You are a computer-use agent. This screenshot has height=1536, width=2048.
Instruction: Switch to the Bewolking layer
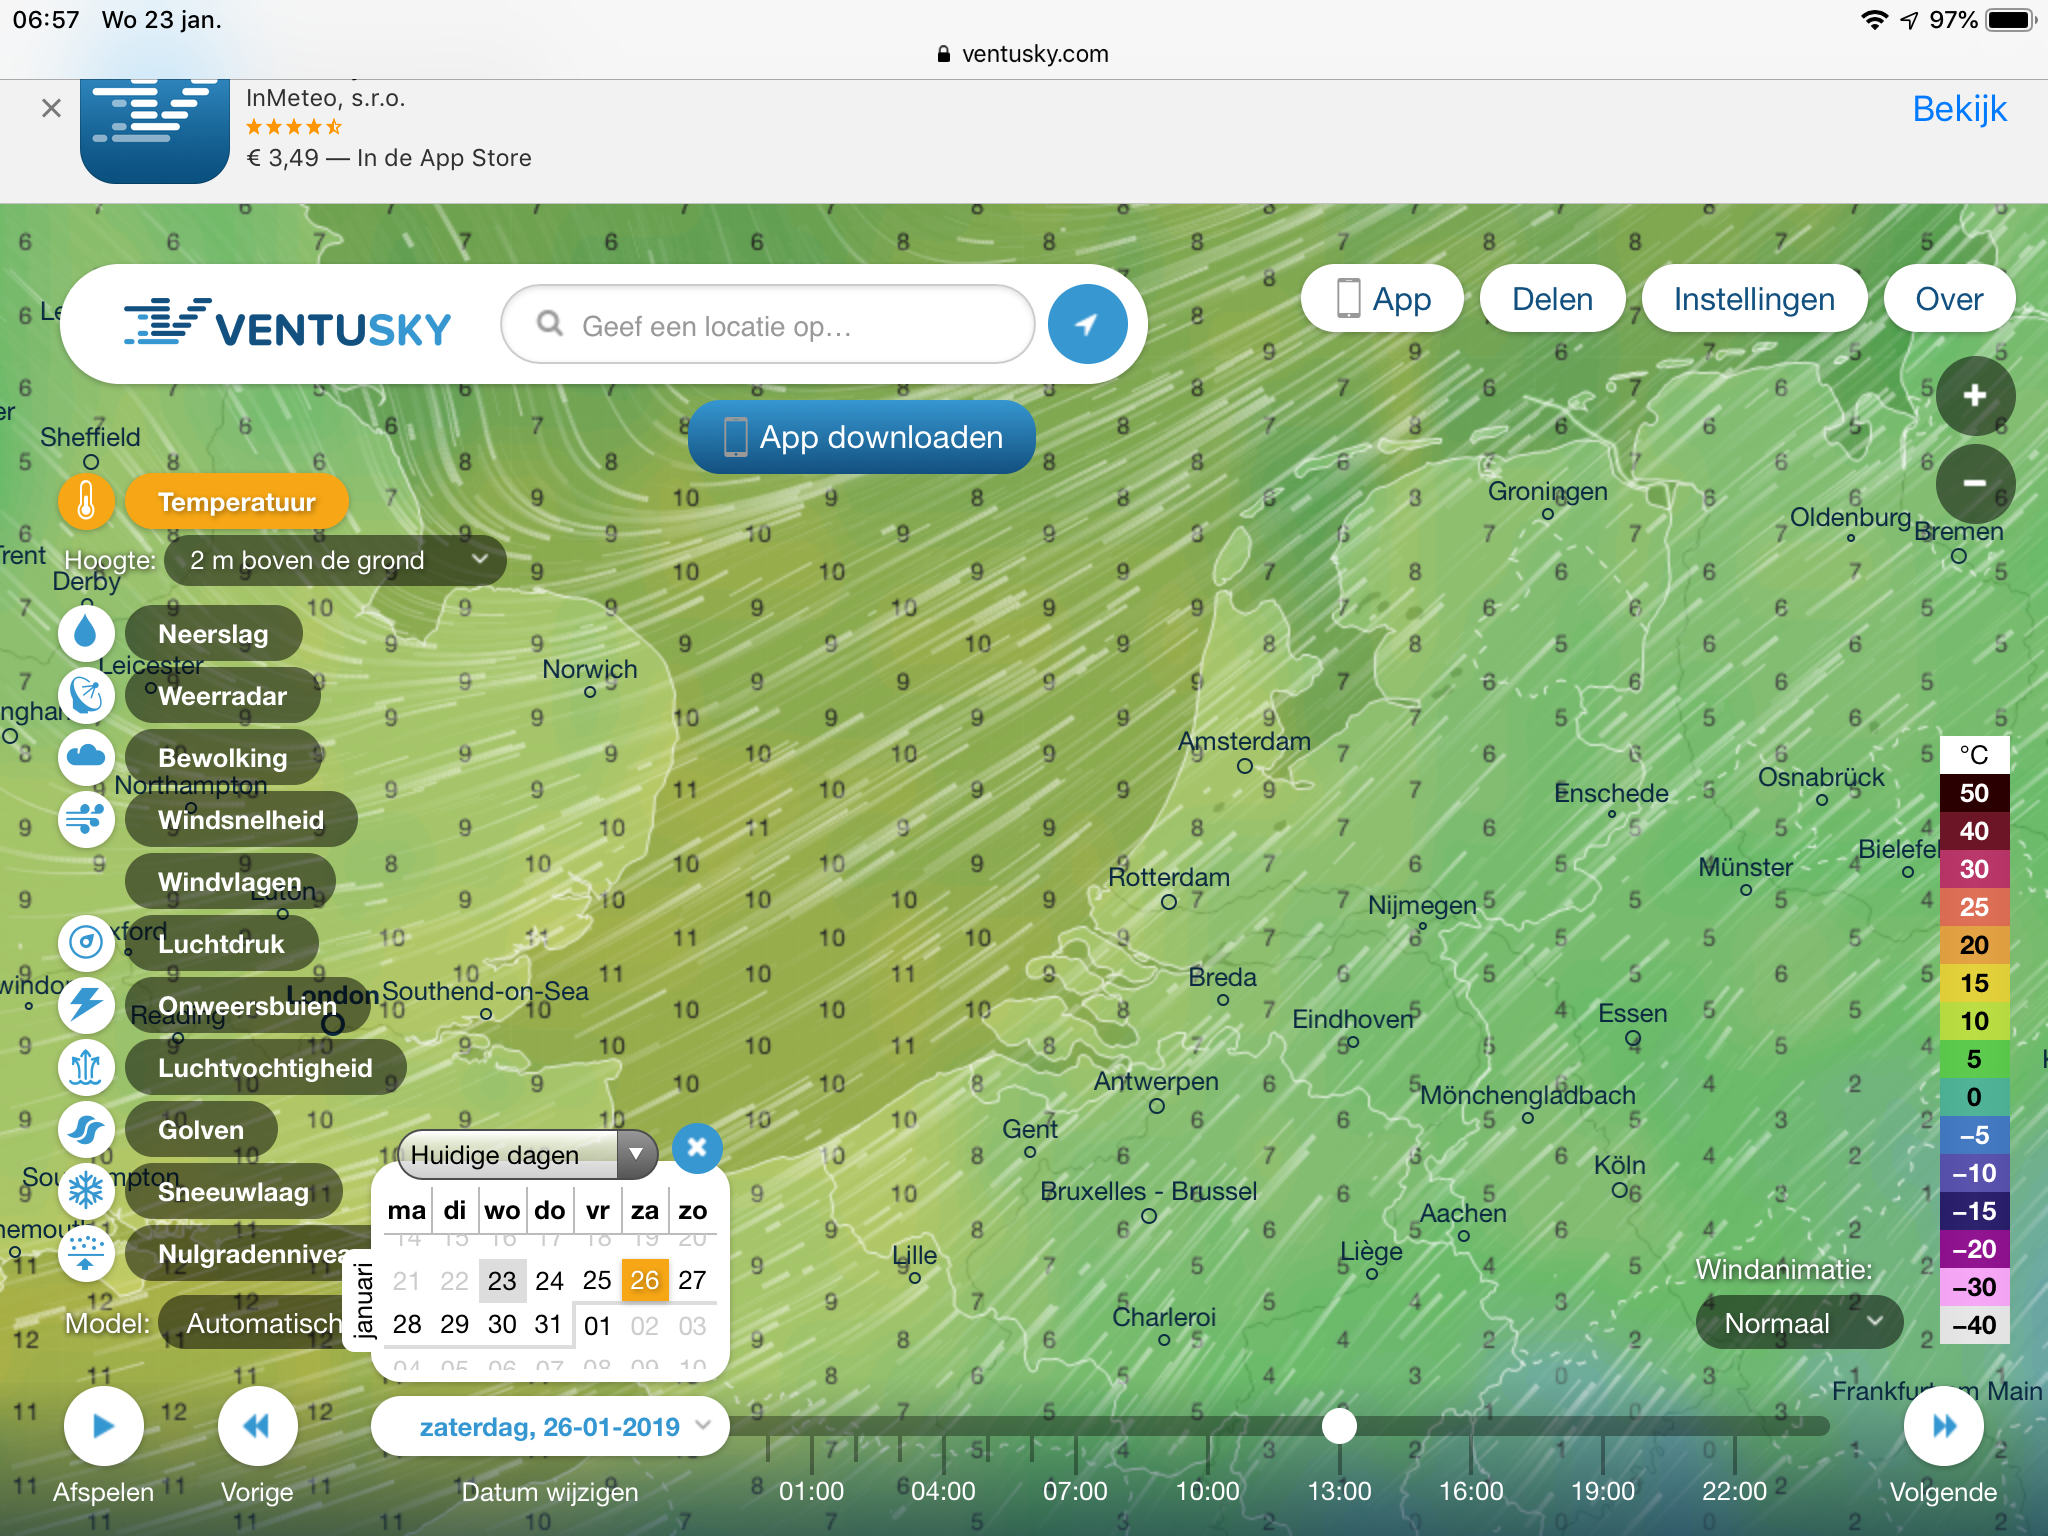pos(222,758)
